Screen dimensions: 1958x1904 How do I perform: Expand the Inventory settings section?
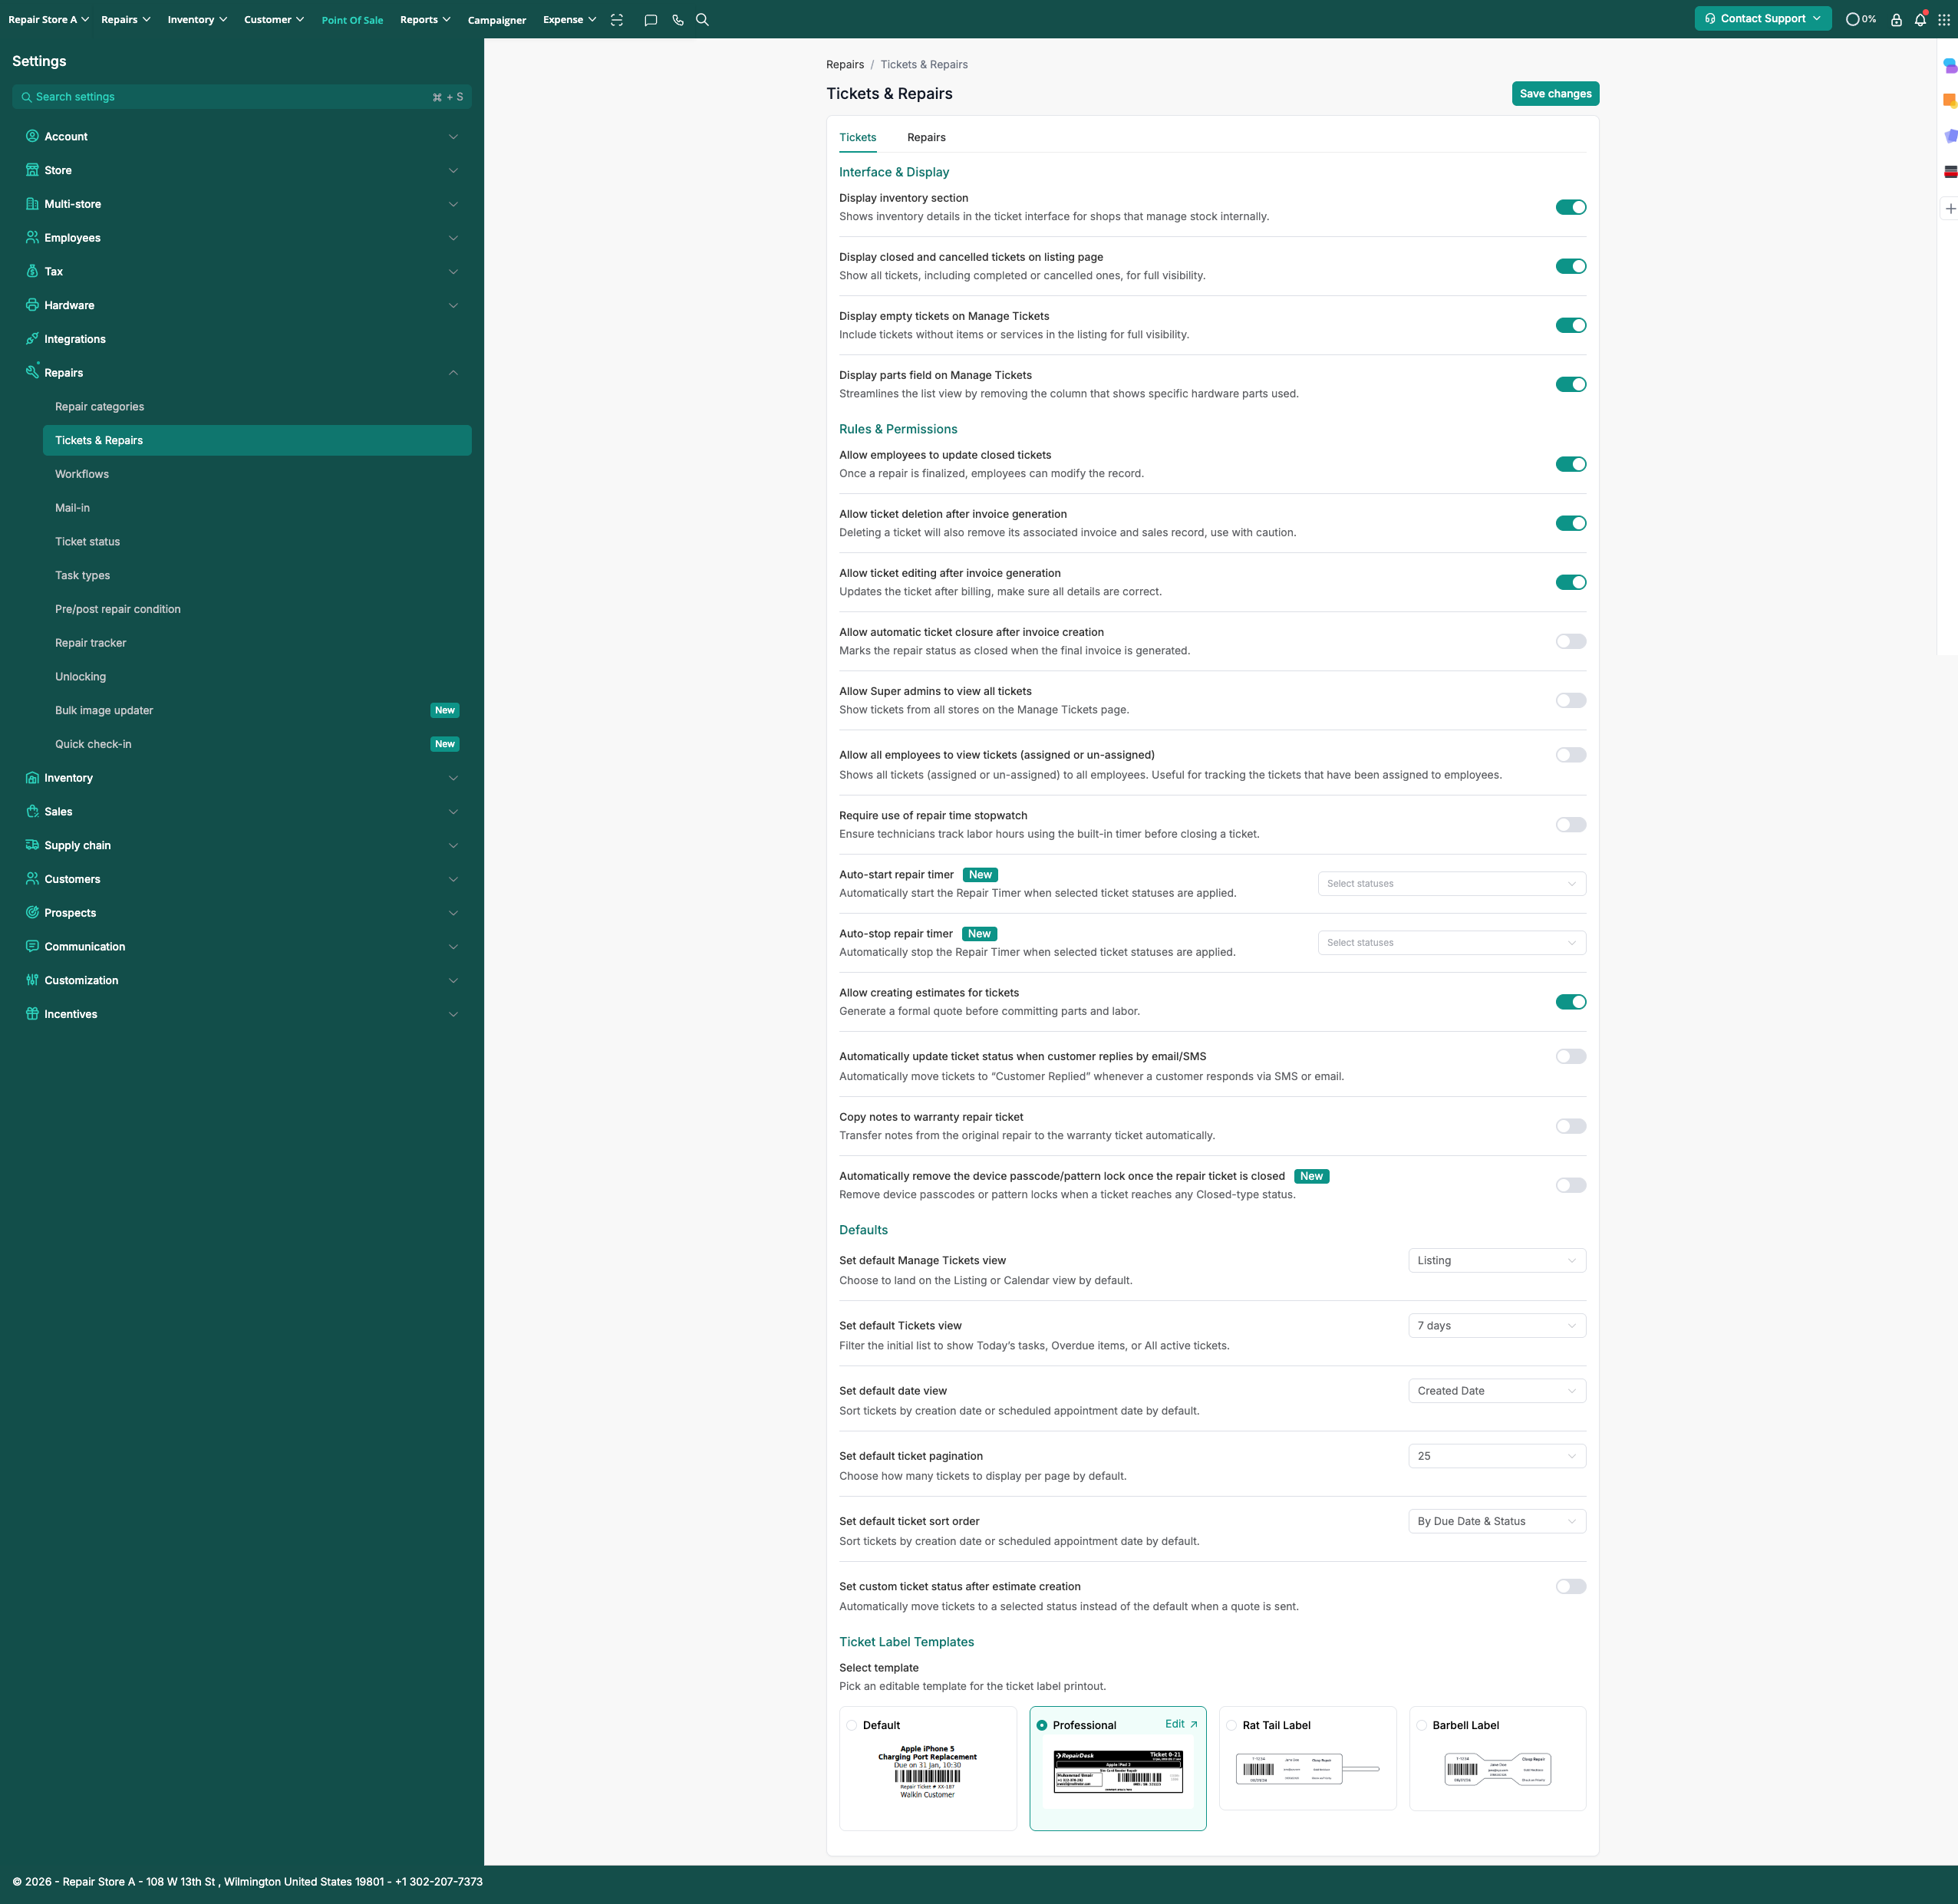(x=68, y=778)
